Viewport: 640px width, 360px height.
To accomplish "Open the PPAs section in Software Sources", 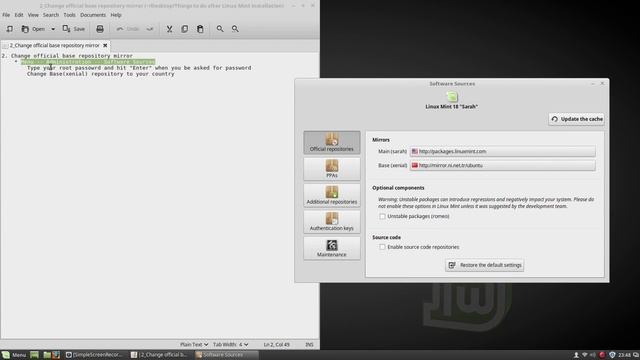I will pos(332,169).
